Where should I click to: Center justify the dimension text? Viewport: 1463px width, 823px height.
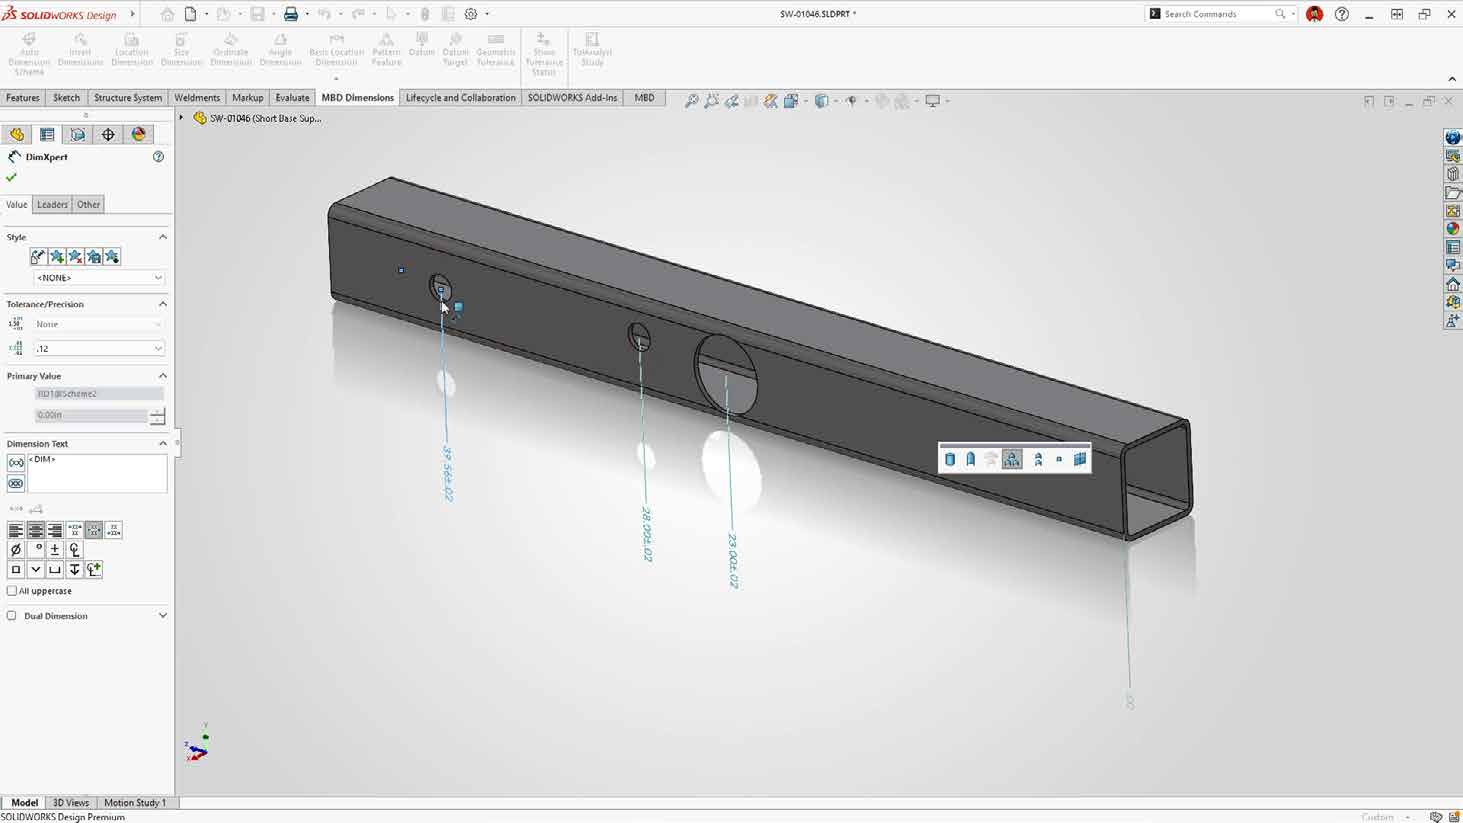[x=36, y=530]
